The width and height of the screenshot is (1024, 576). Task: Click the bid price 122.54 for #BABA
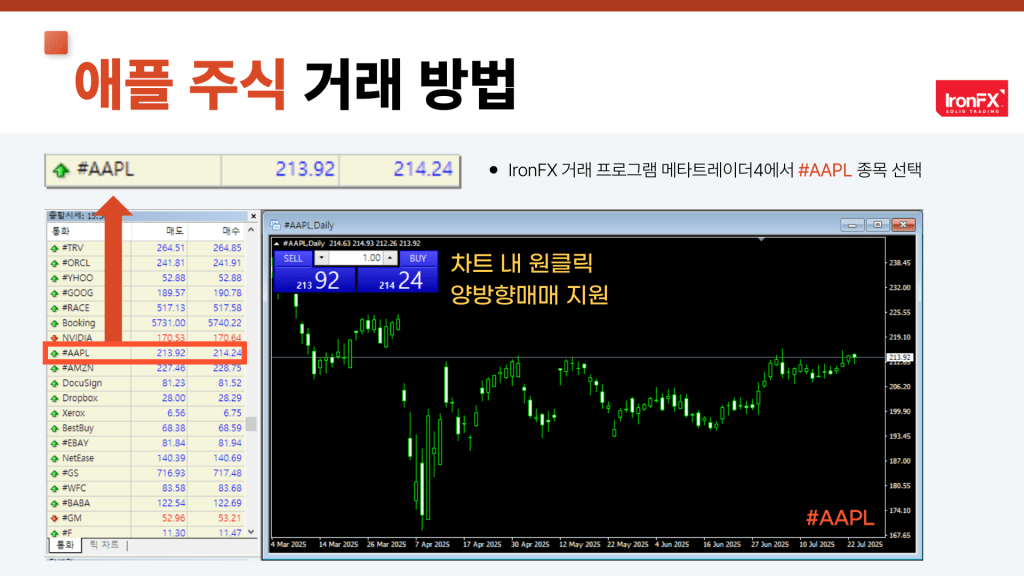pyautogui.click(x=171, y=504)
